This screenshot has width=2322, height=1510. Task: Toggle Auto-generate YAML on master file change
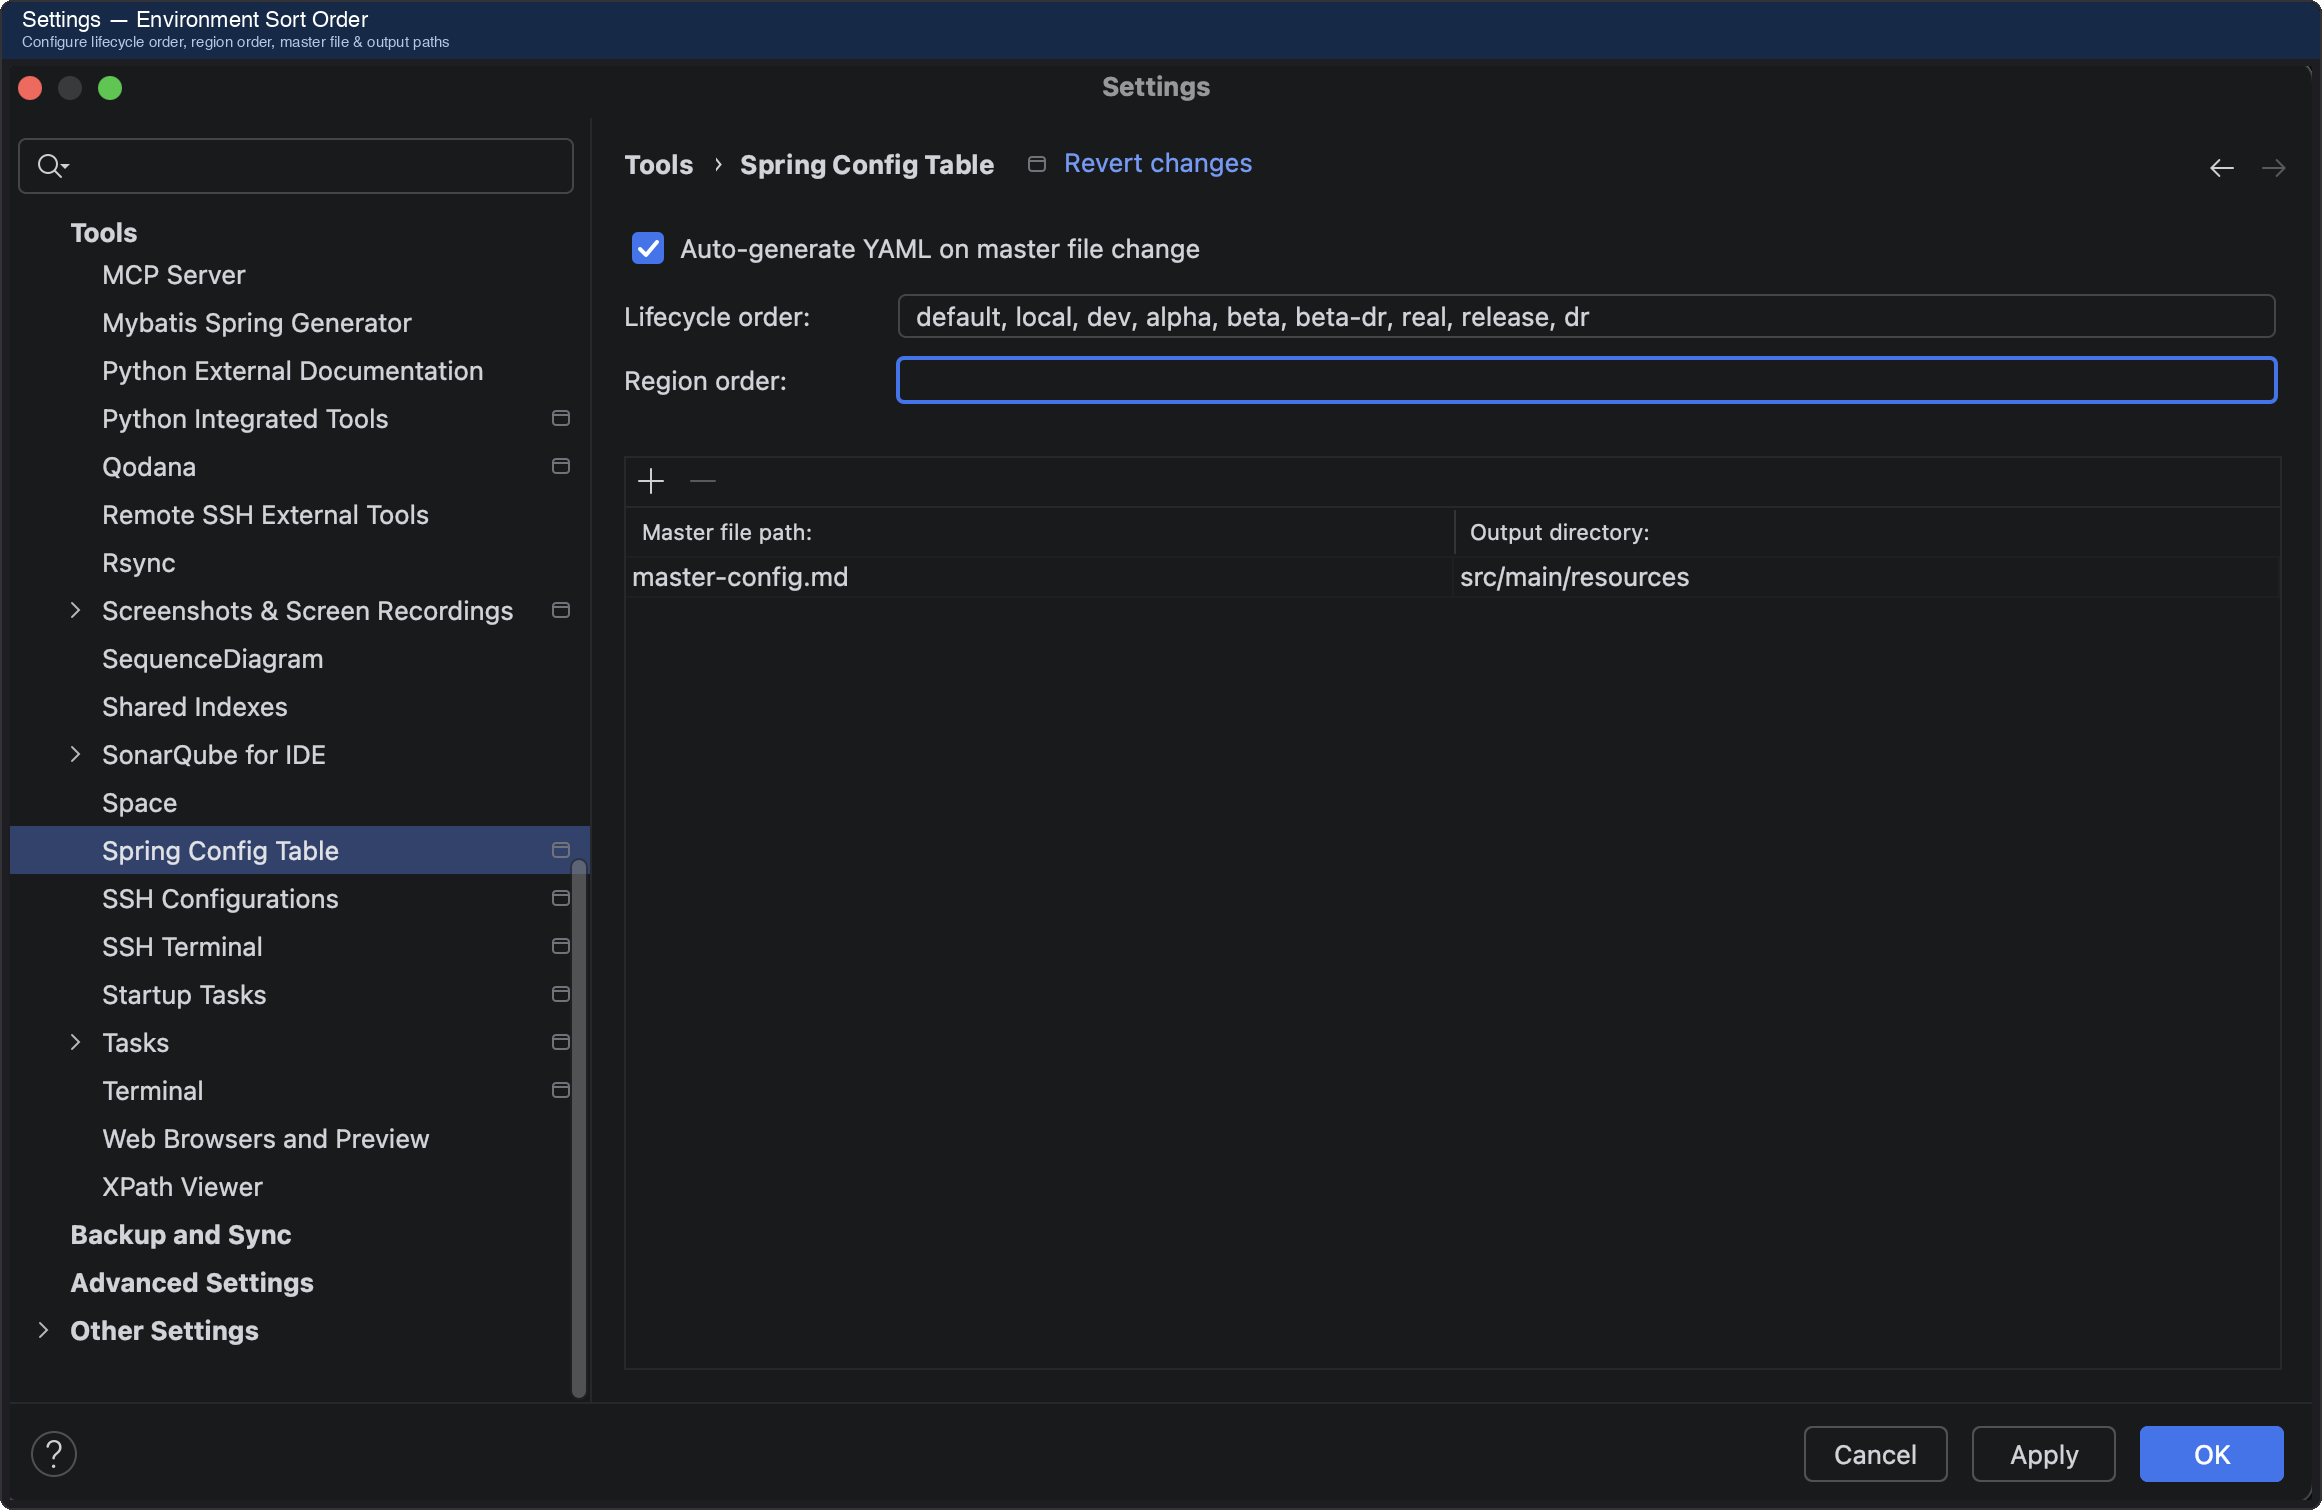648,249
